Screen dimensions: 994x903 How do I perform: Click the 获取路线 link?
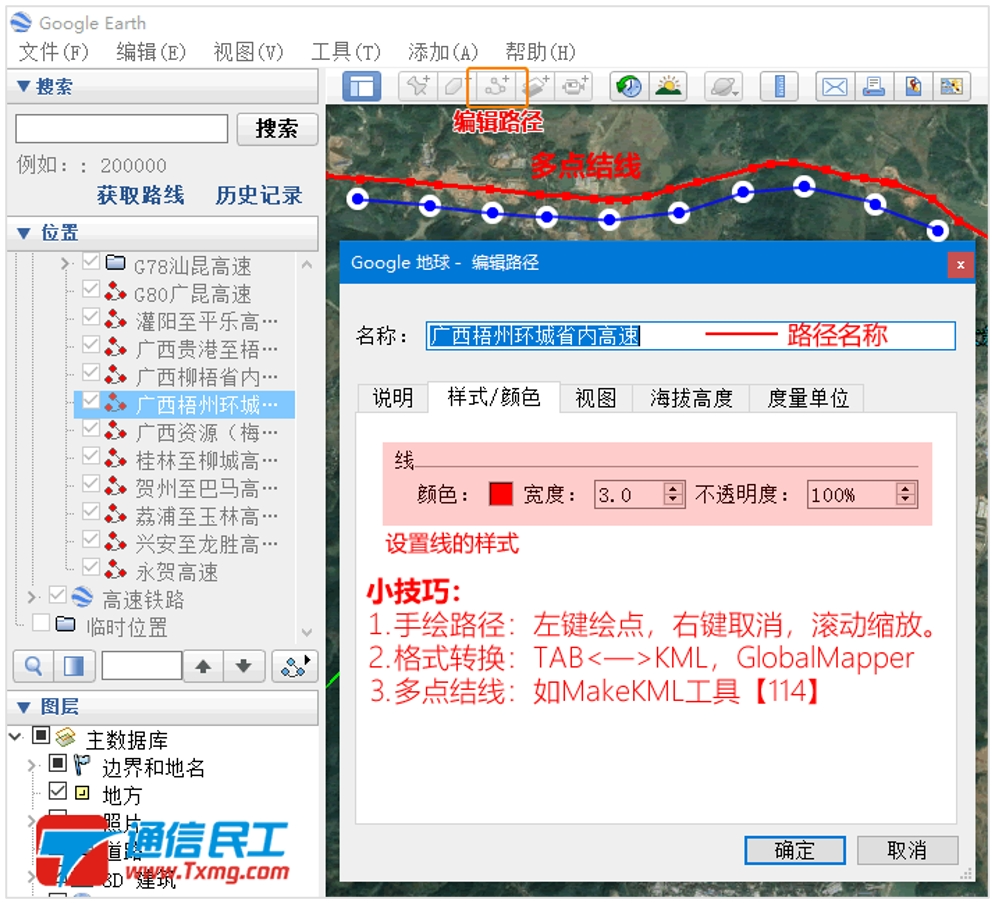pos(141,195)
